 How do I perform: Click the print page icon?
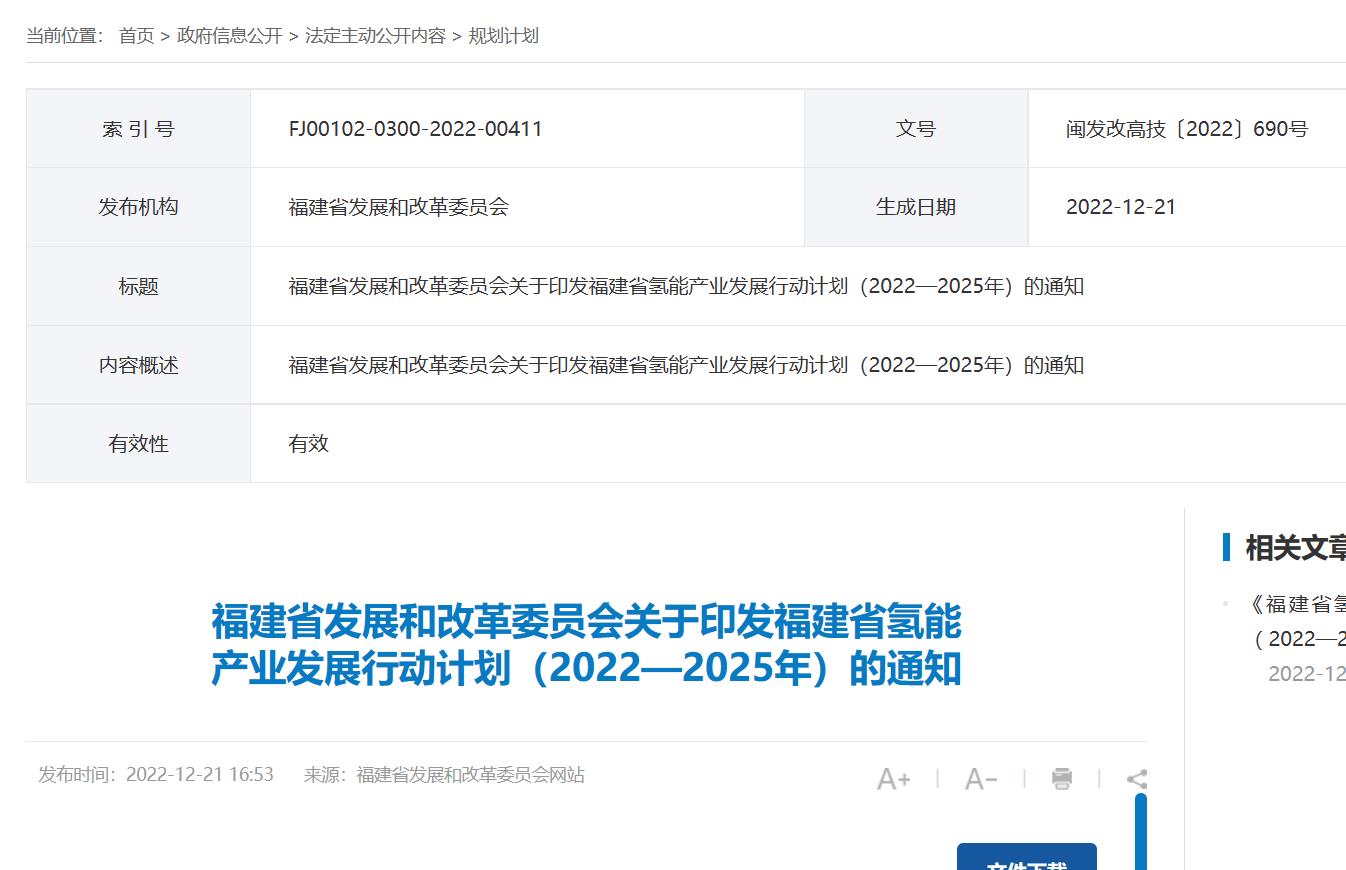coord(1062,778)
